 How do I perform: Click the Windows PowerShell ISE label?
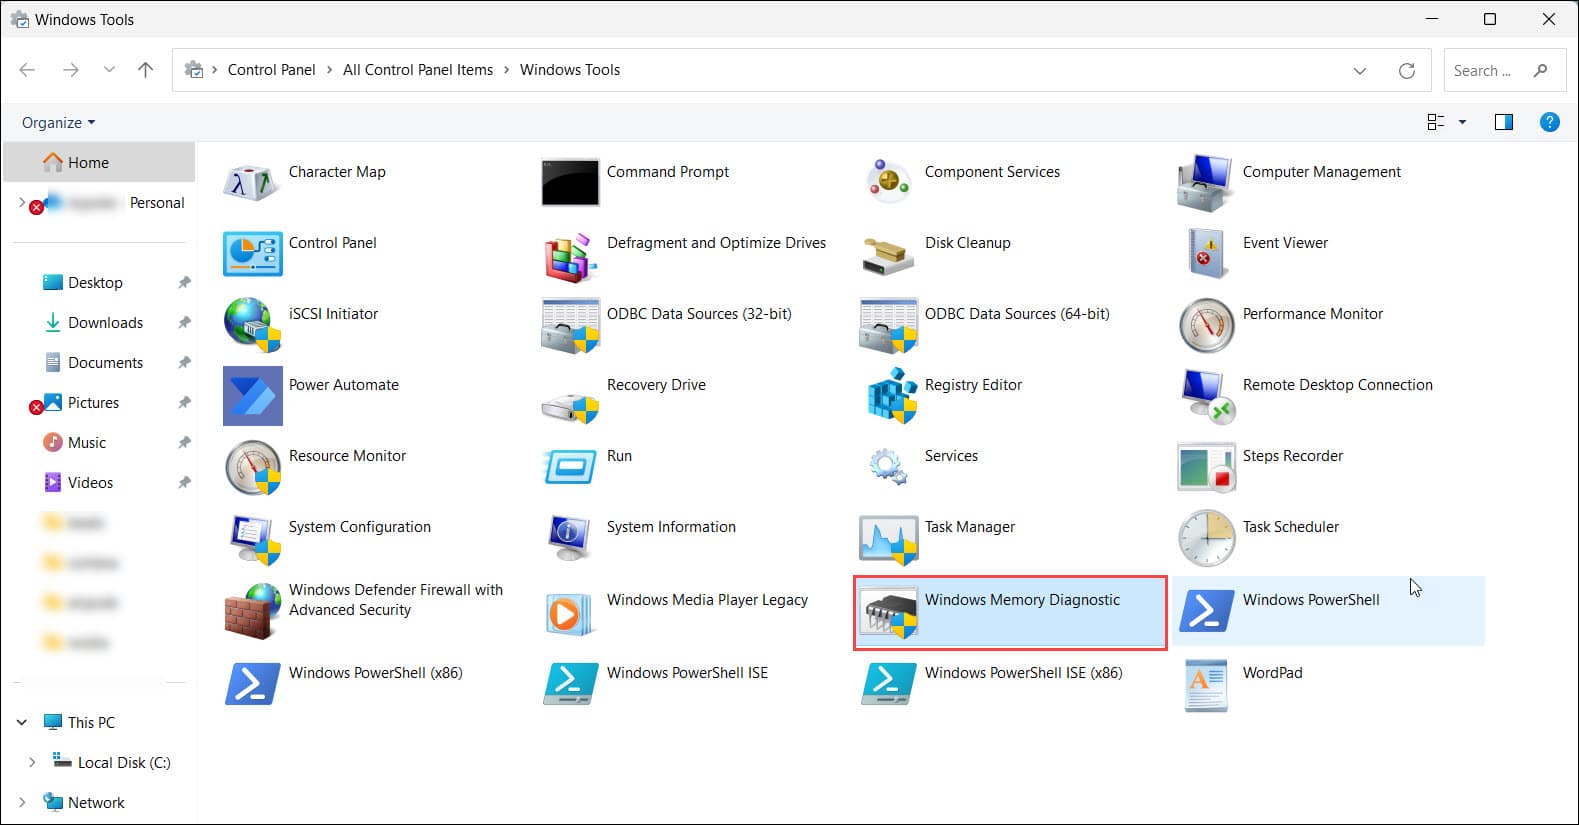coord(687,673)
